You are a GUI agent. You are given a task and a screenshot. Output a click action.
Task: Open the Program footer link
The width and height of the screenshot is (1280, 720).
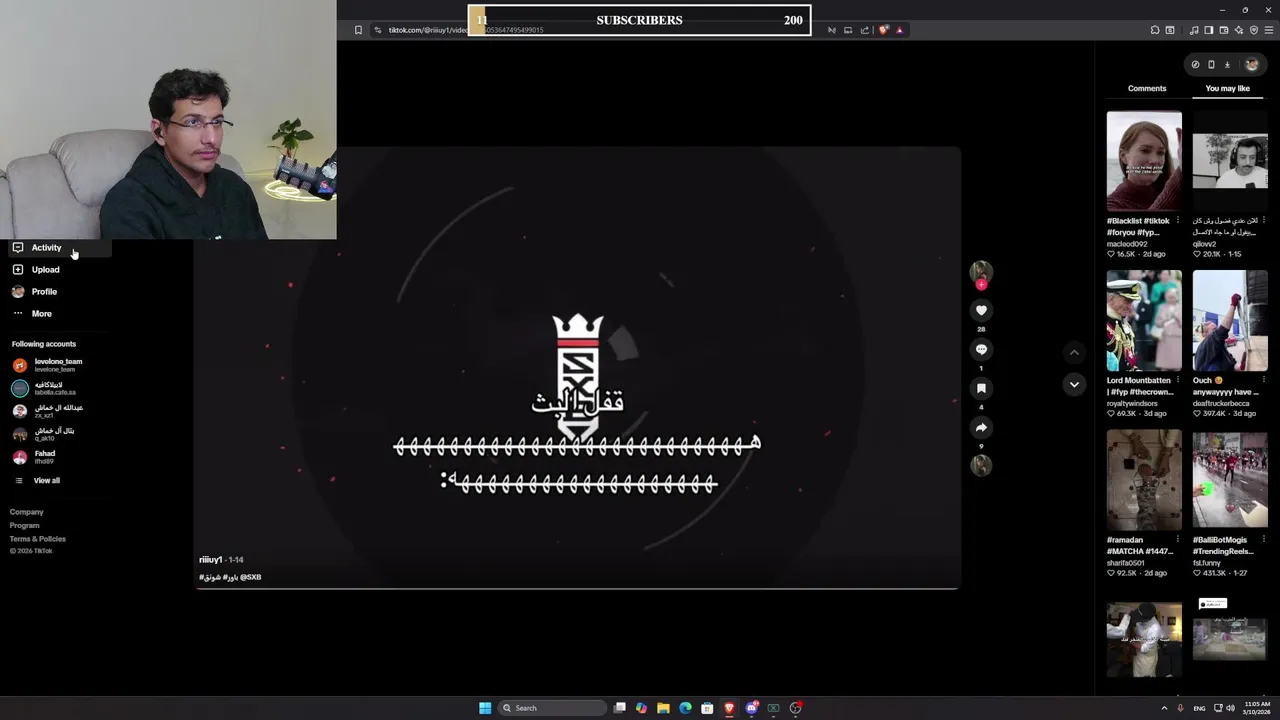coord(25,525)
